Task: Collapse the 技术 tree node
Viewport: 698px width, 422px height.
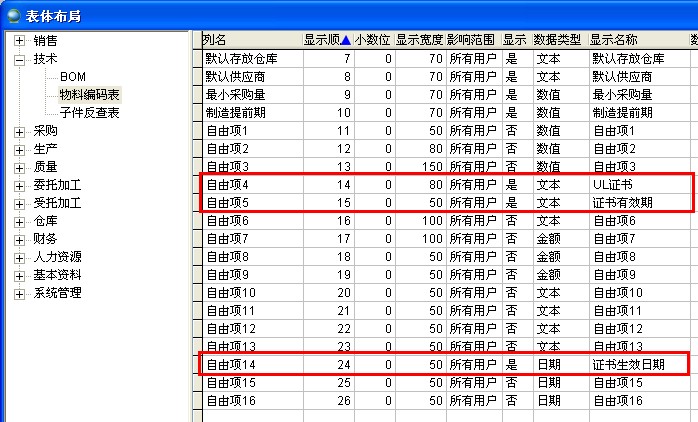Action: pos(20,59)
